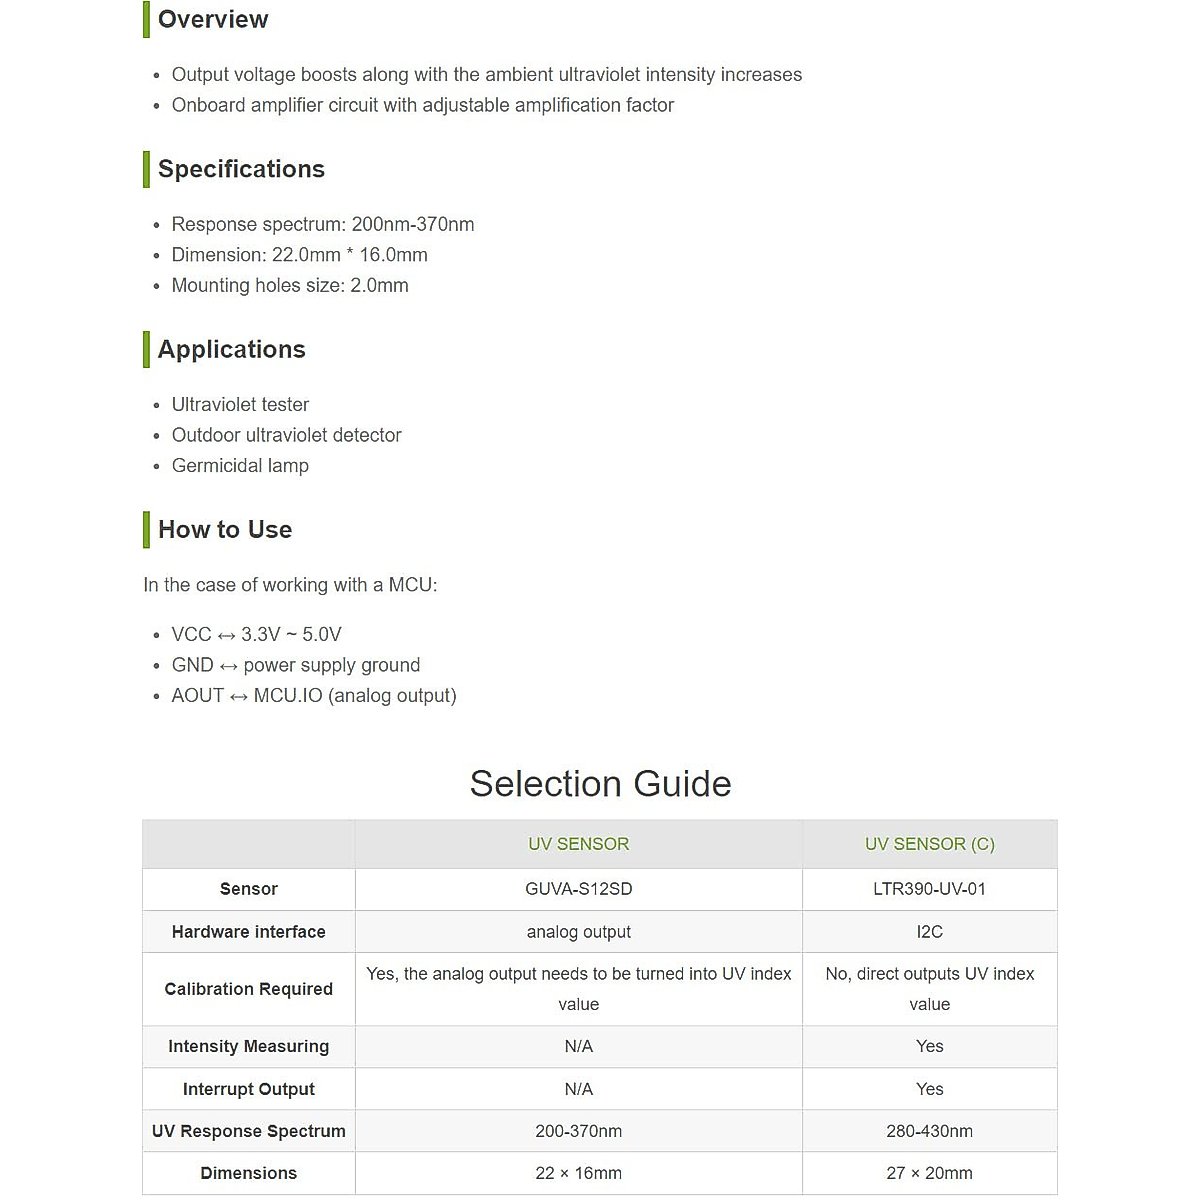Click the Specifications section heading
1200x1200 pixels.
point(241,169)
